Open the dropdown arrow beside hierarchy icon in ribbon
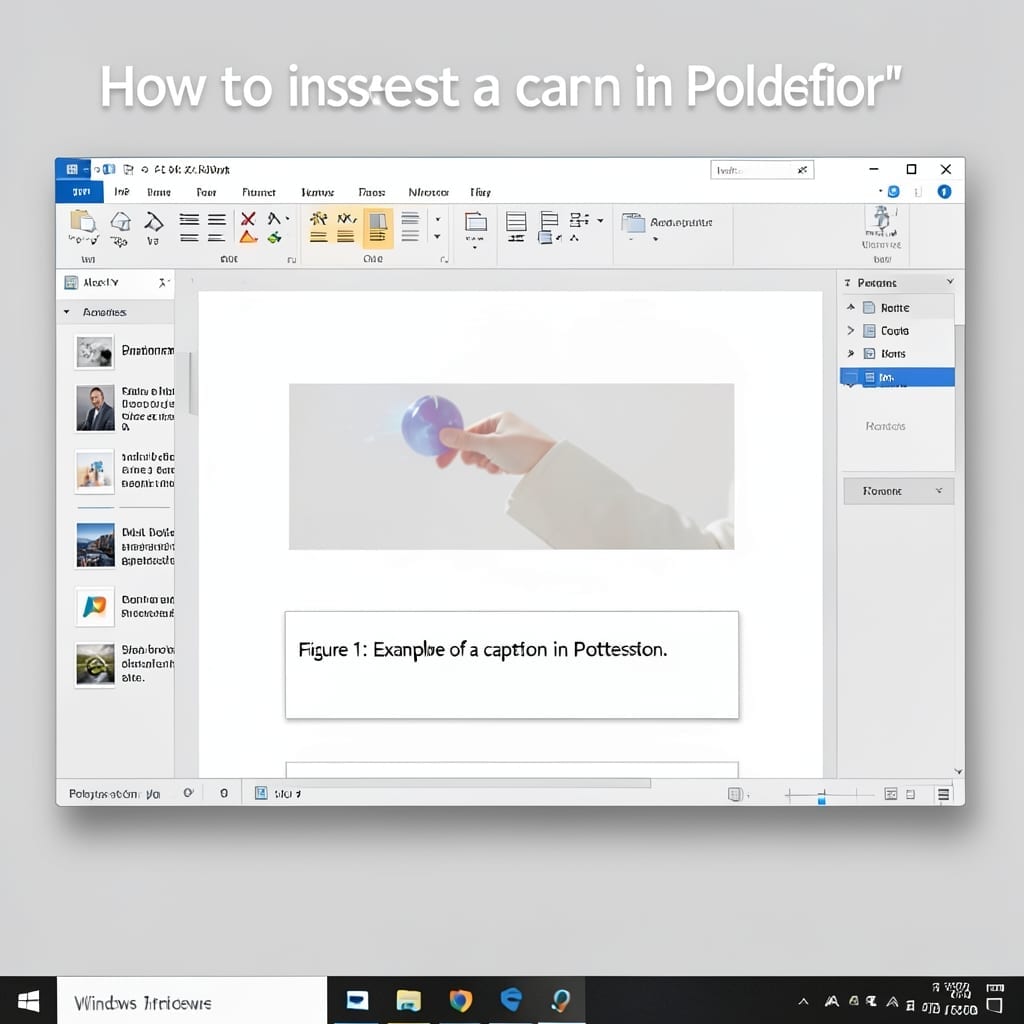 [600, 220]
